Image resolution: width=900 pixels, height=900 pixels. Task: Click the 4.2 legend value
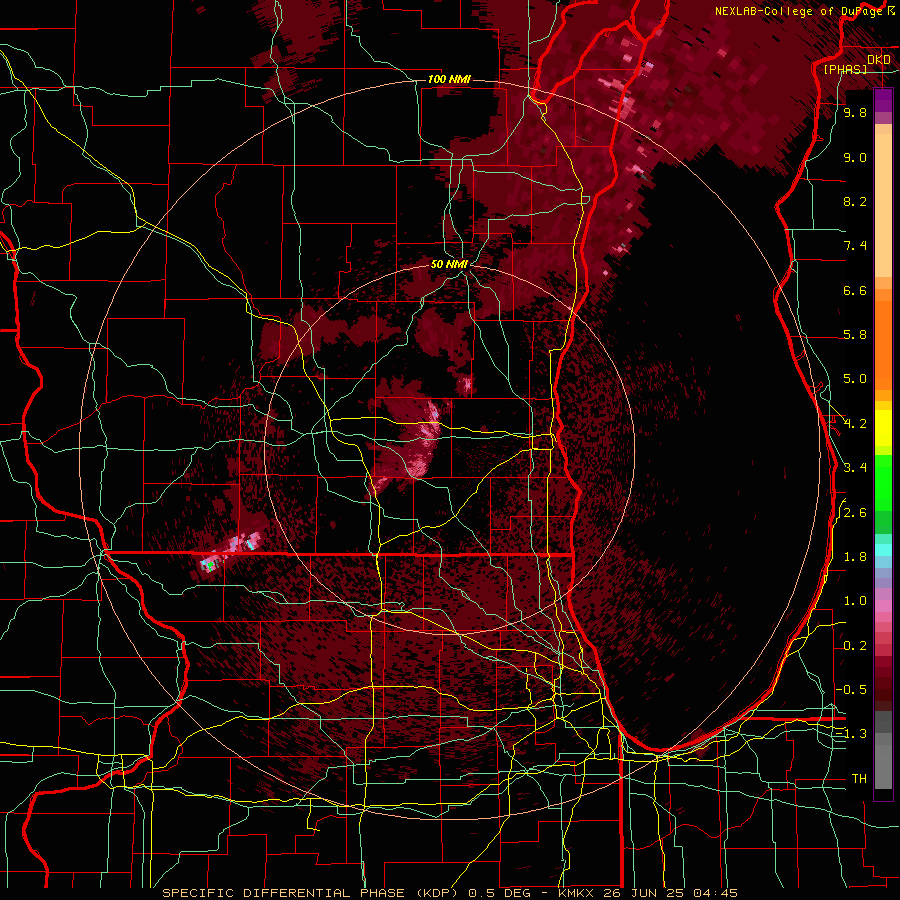point(855,424)
